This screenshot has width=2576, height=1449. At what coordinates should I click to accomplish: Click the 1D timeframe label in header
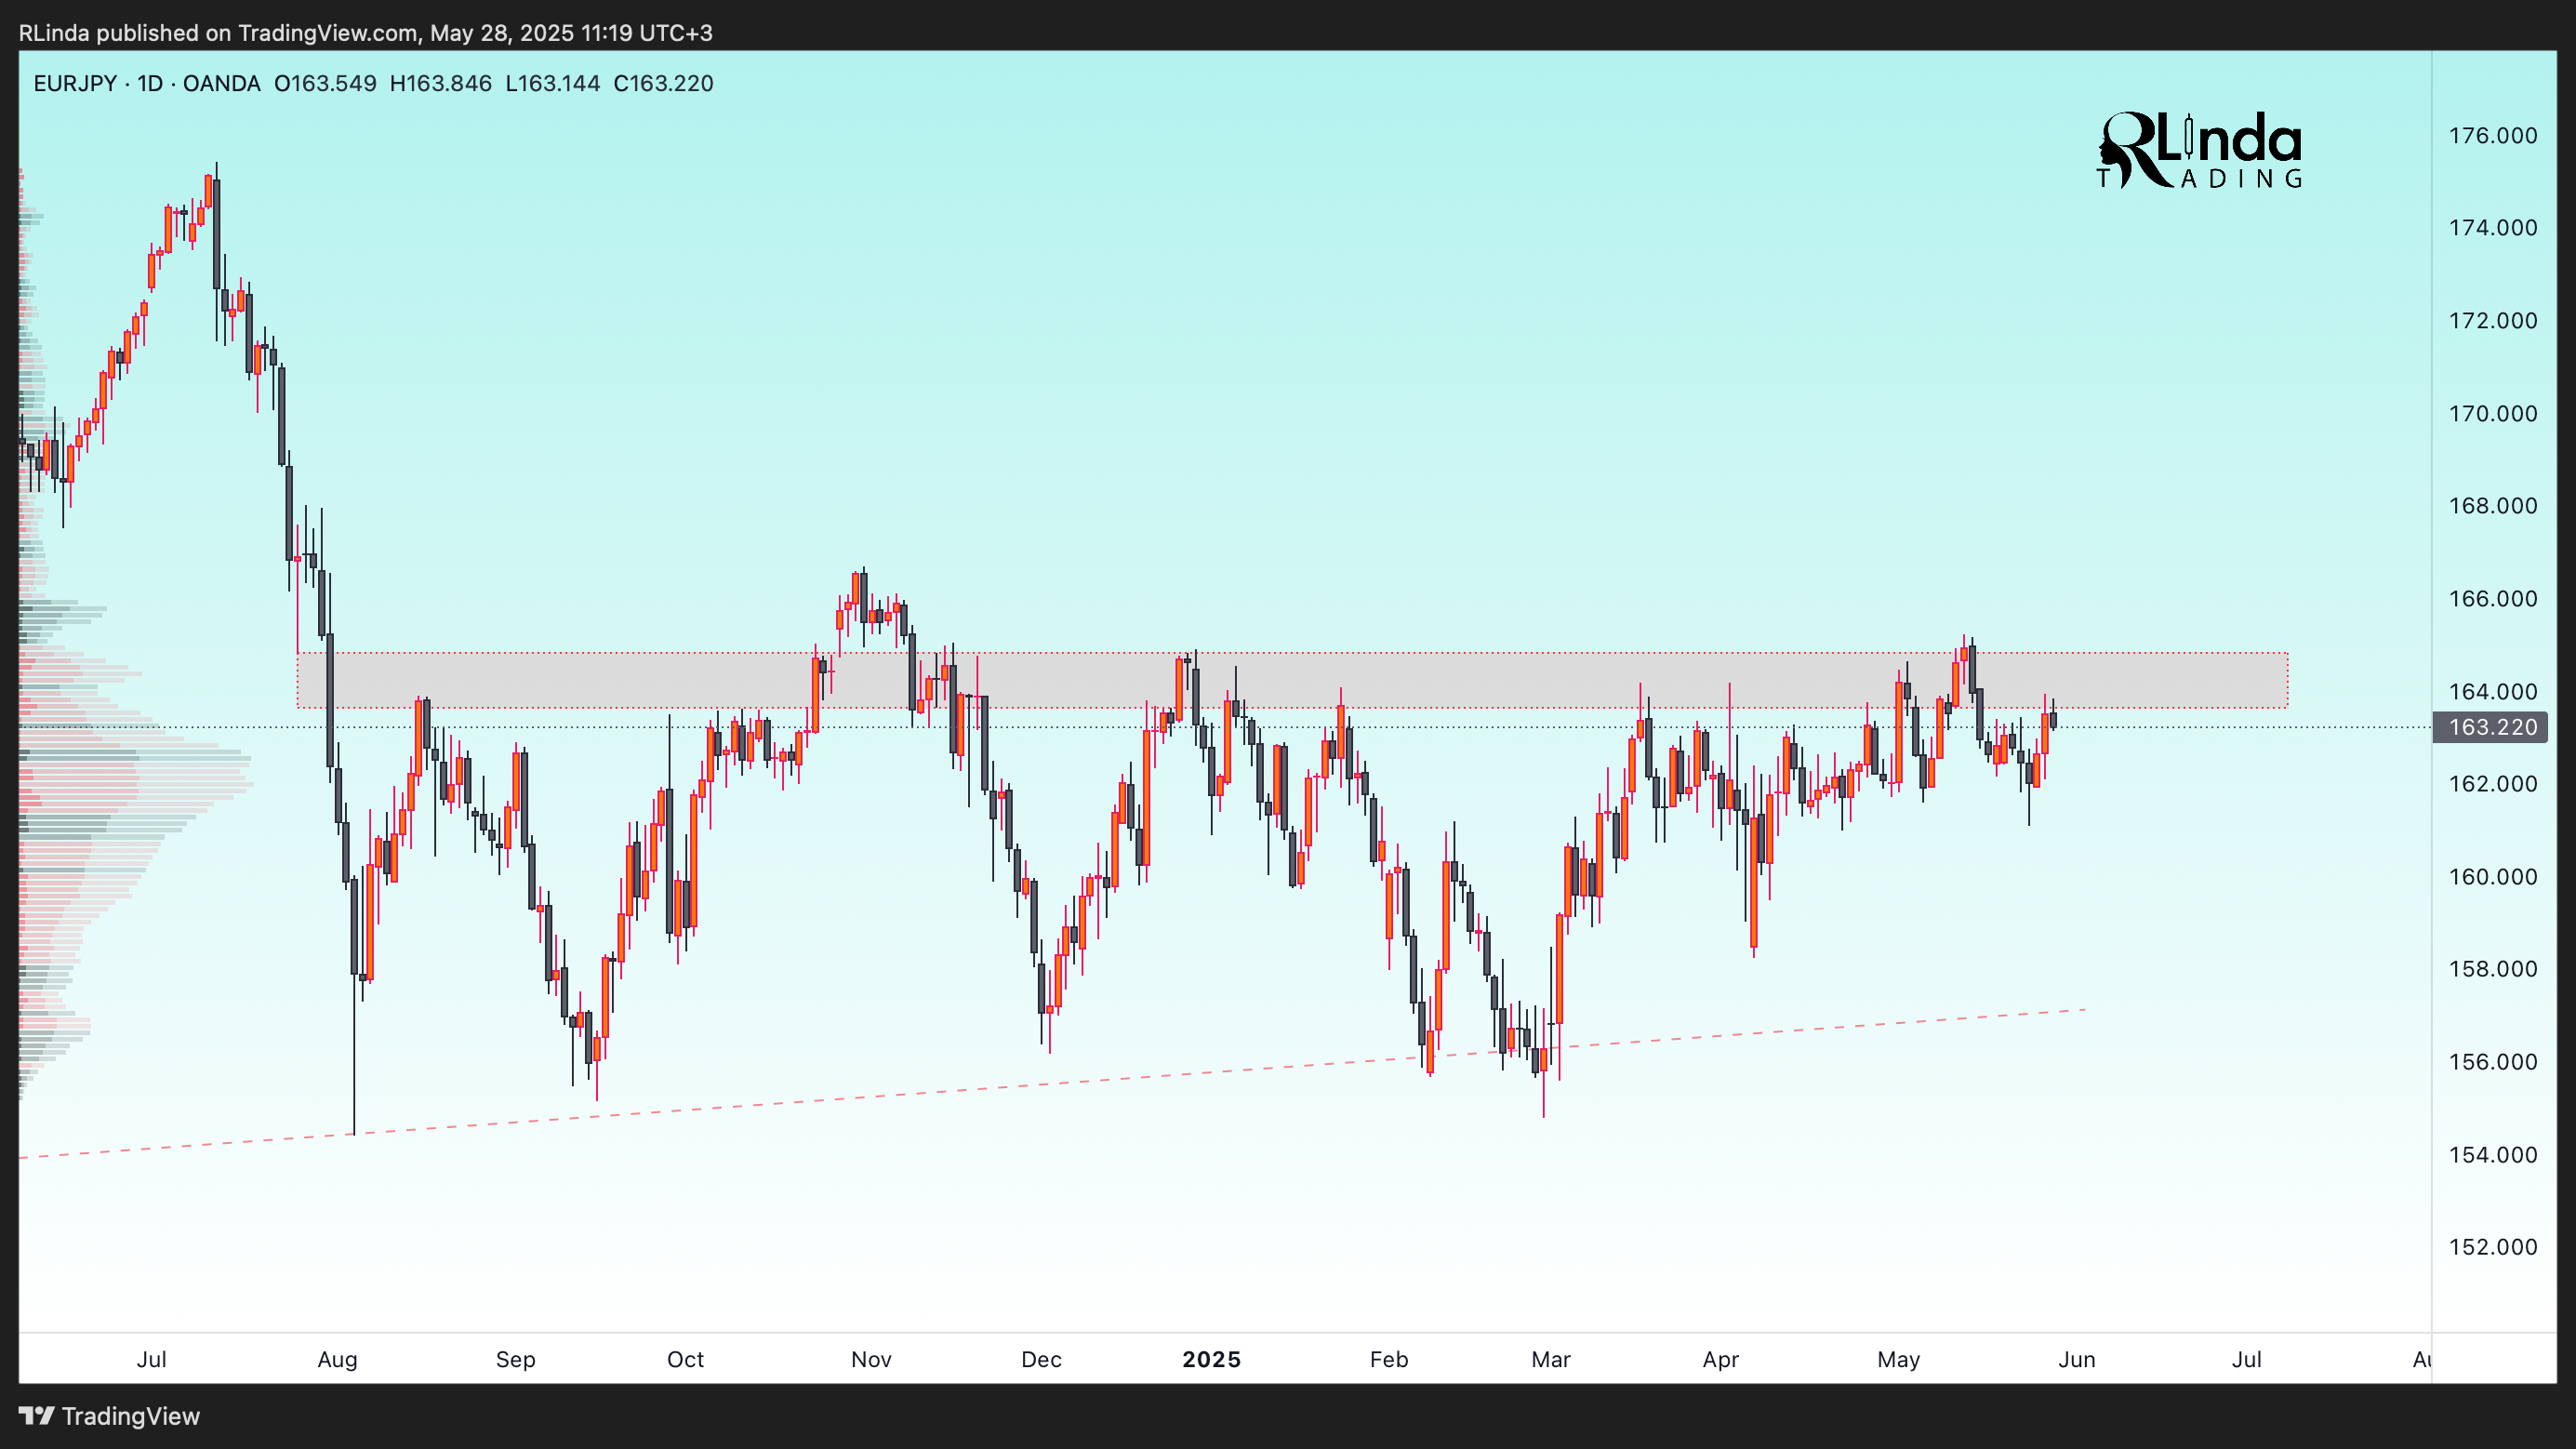coord(150,83)
